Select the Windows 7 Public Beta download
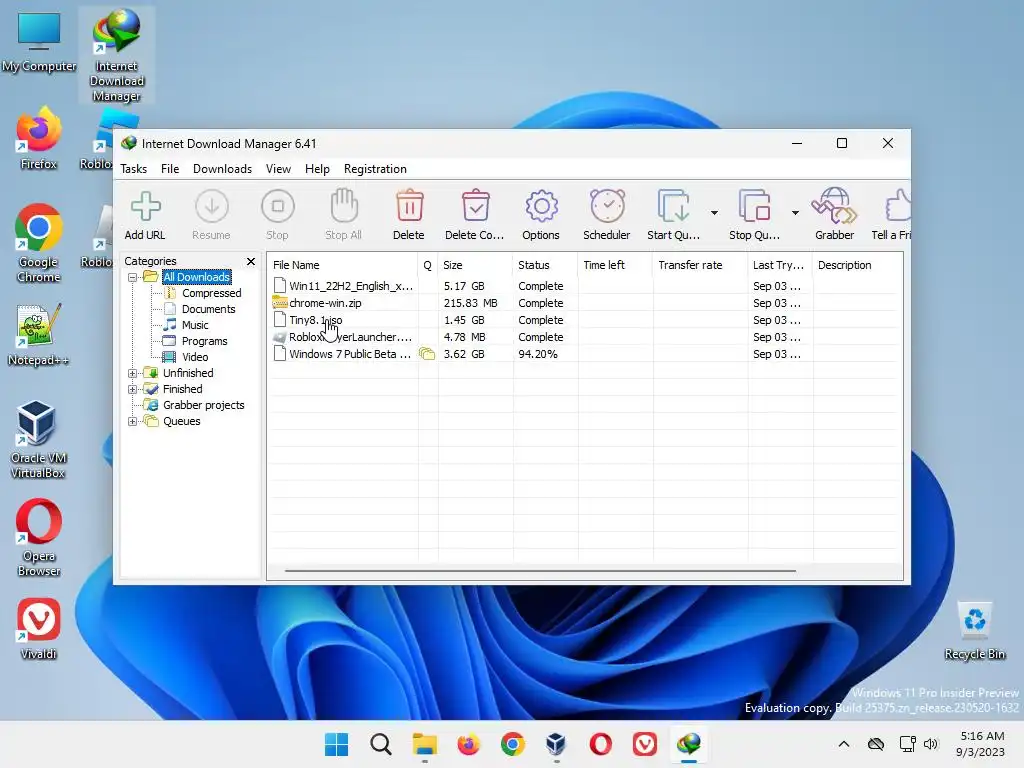Image resolution: width=1024 pixels, height=768 pixels. 584,354
